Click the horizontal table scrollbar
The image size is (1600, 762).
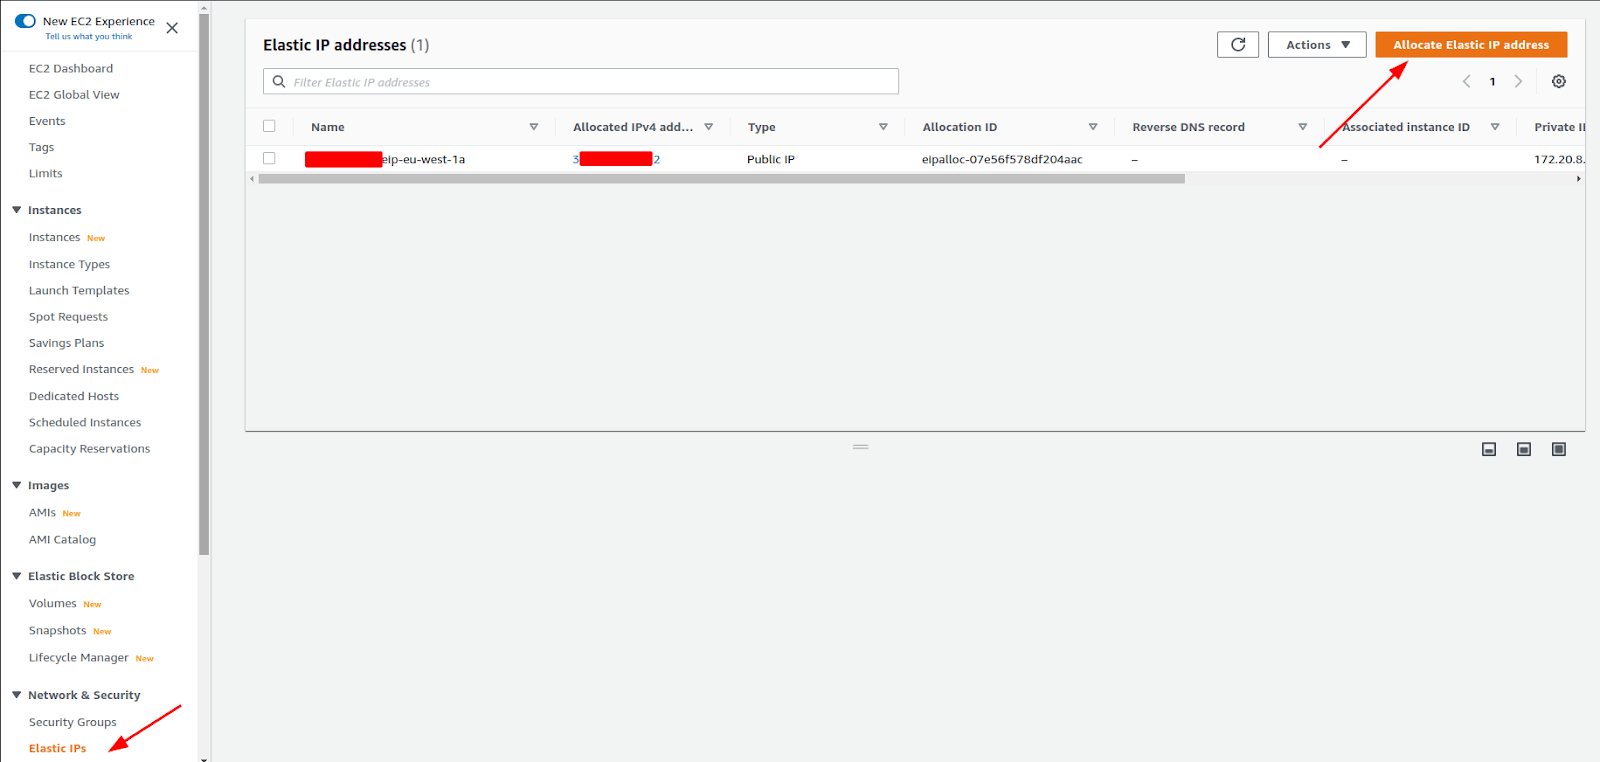[720, 179]
